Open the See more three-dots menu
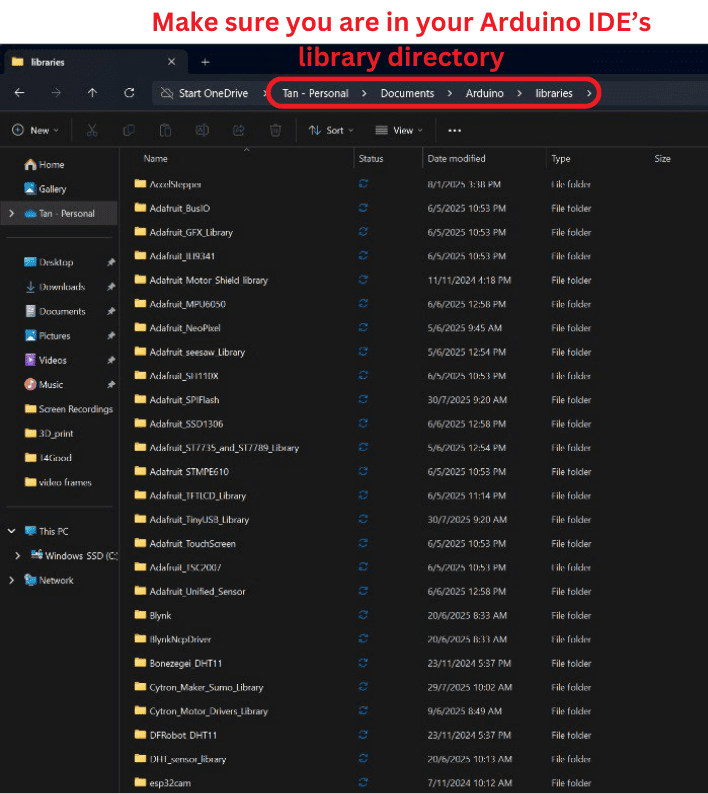The height and width of the screenshot is (794, 708). click(x=455, y=130)
